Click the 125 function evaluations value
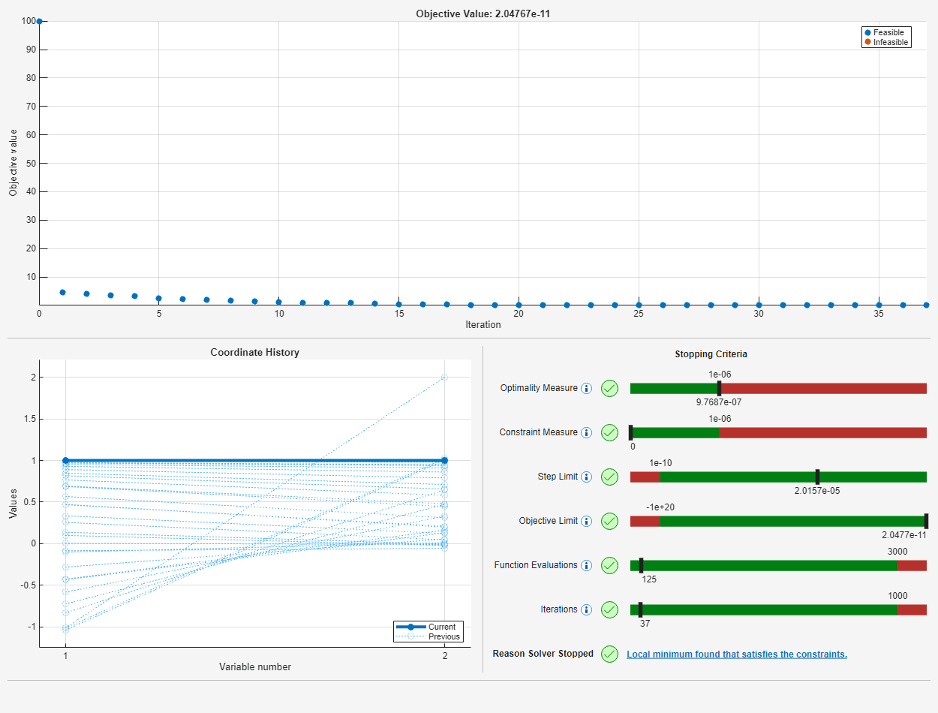 tap(649, 579)
